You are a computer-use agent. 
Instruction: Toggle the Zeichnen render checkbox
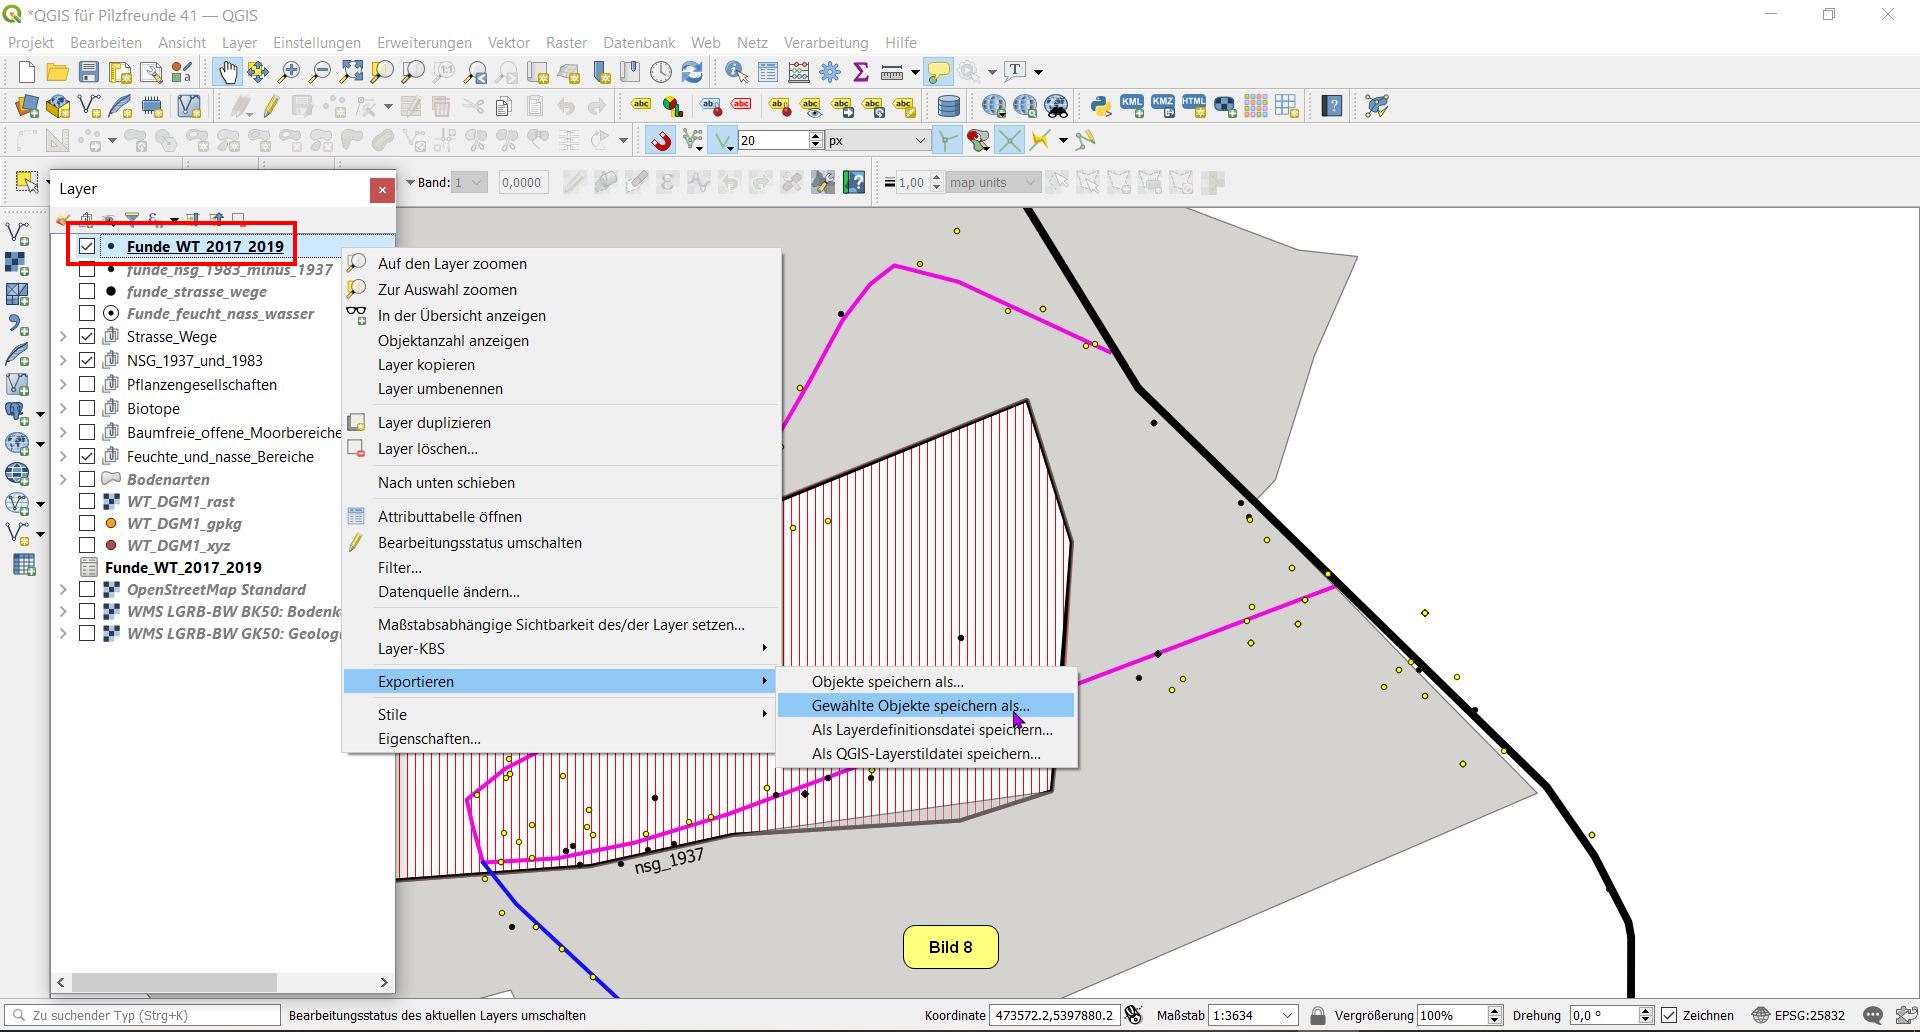[1669, 1015]
